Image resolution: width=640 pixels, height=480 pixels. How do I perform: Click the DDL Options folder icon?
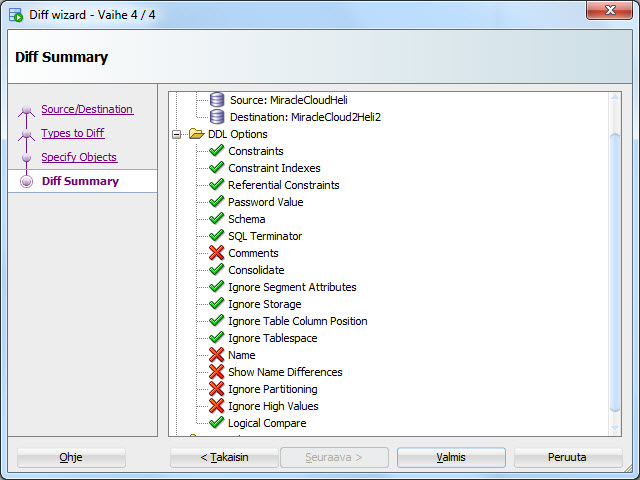point(196,134)
